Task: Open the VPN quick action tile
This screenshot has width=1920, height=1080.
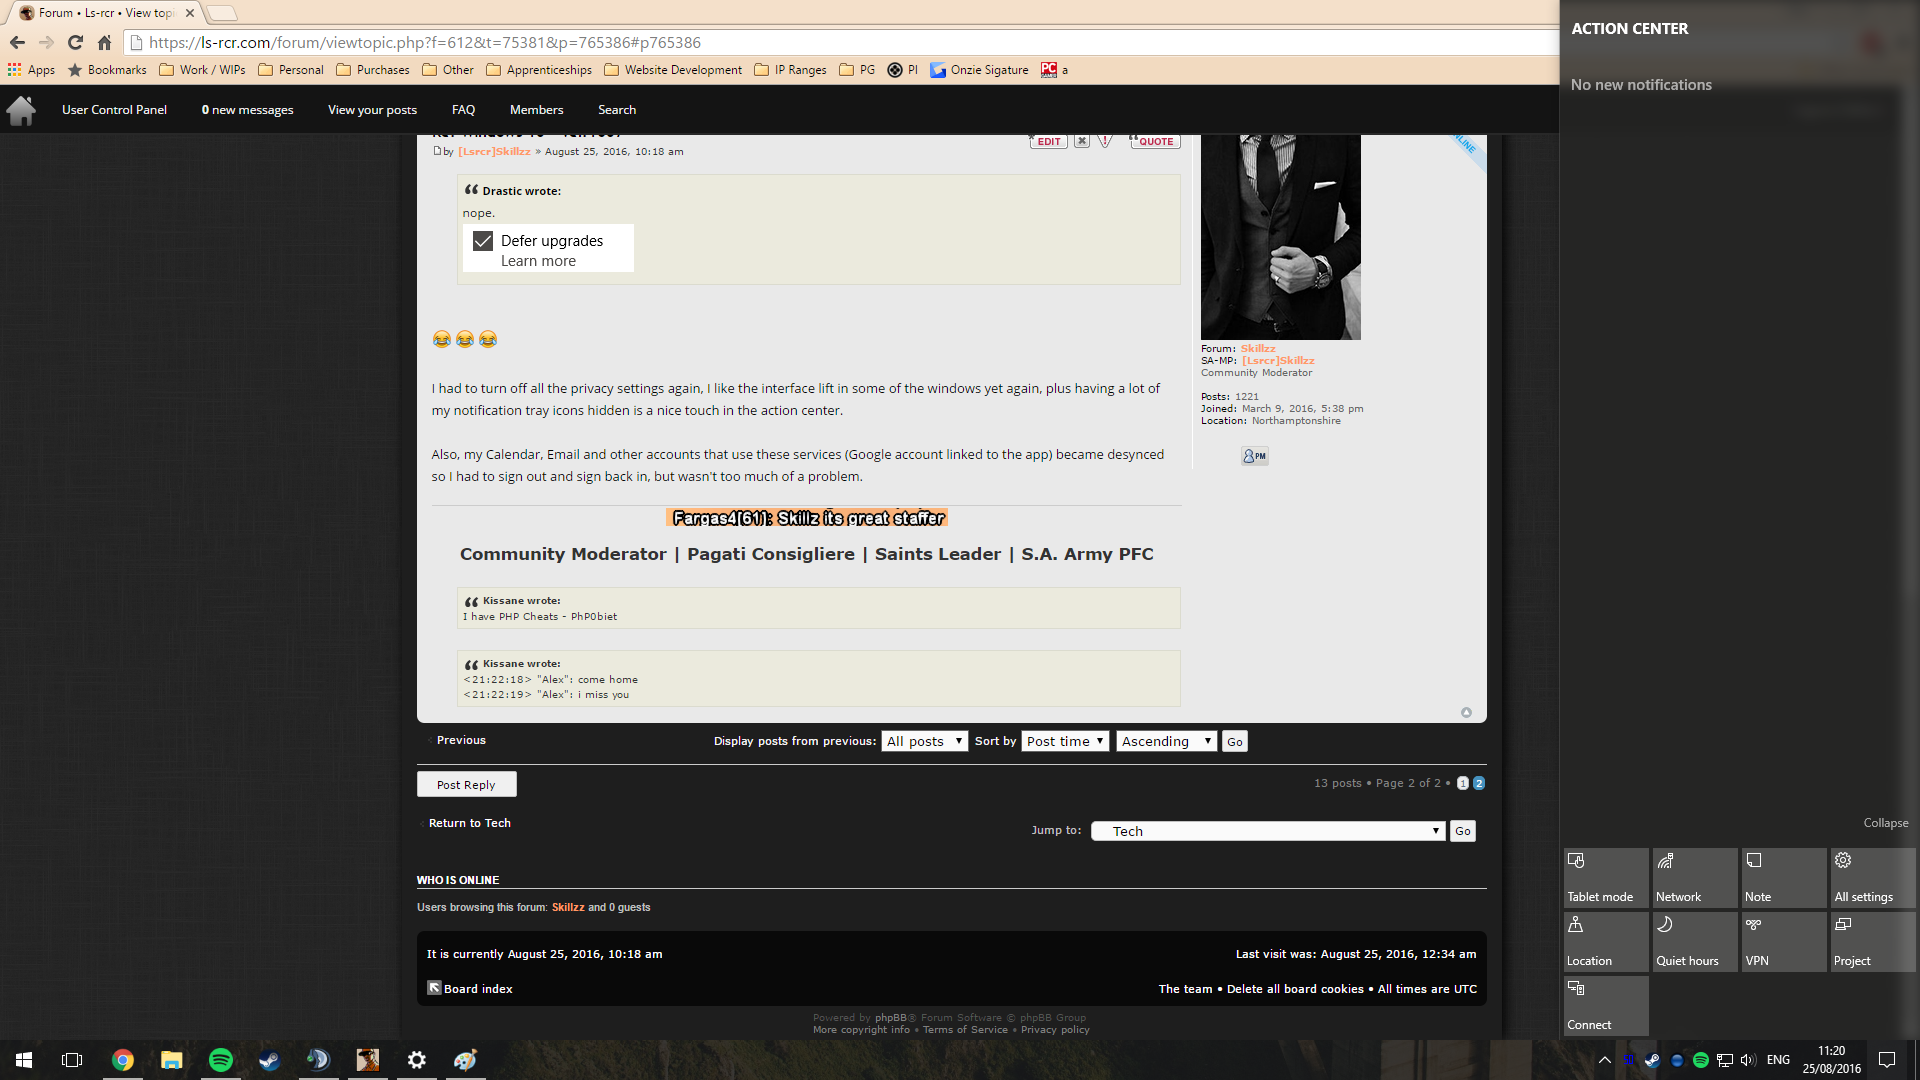Action: pyautogui.click(x=1784, y=942)
